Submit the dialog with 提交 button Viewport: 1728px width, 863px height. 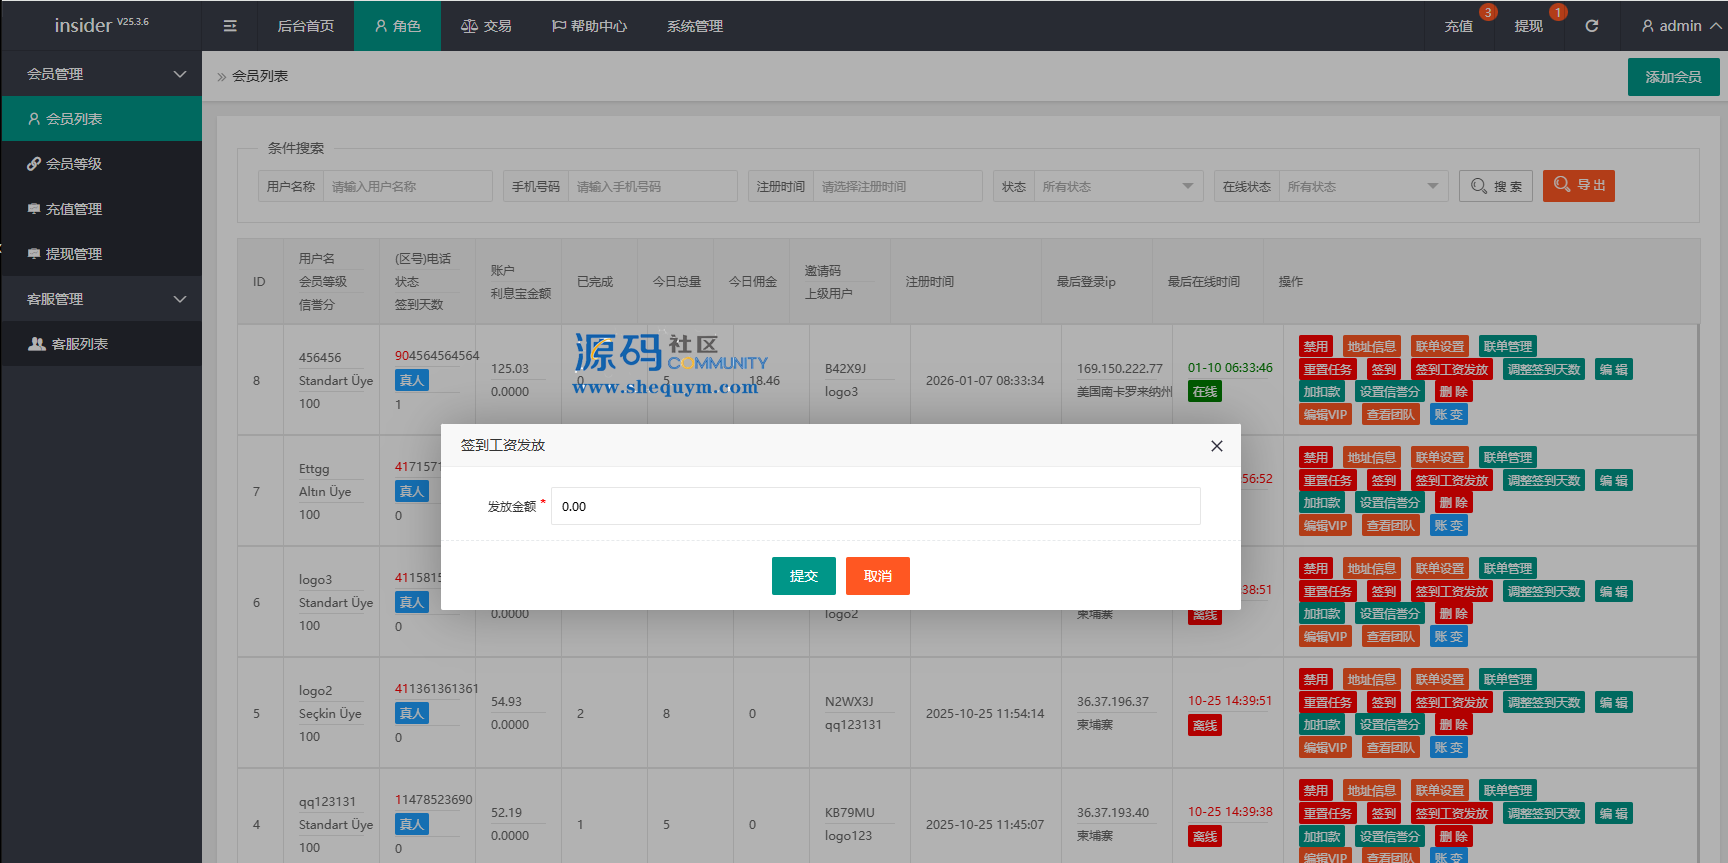click(x=803, y=576)
